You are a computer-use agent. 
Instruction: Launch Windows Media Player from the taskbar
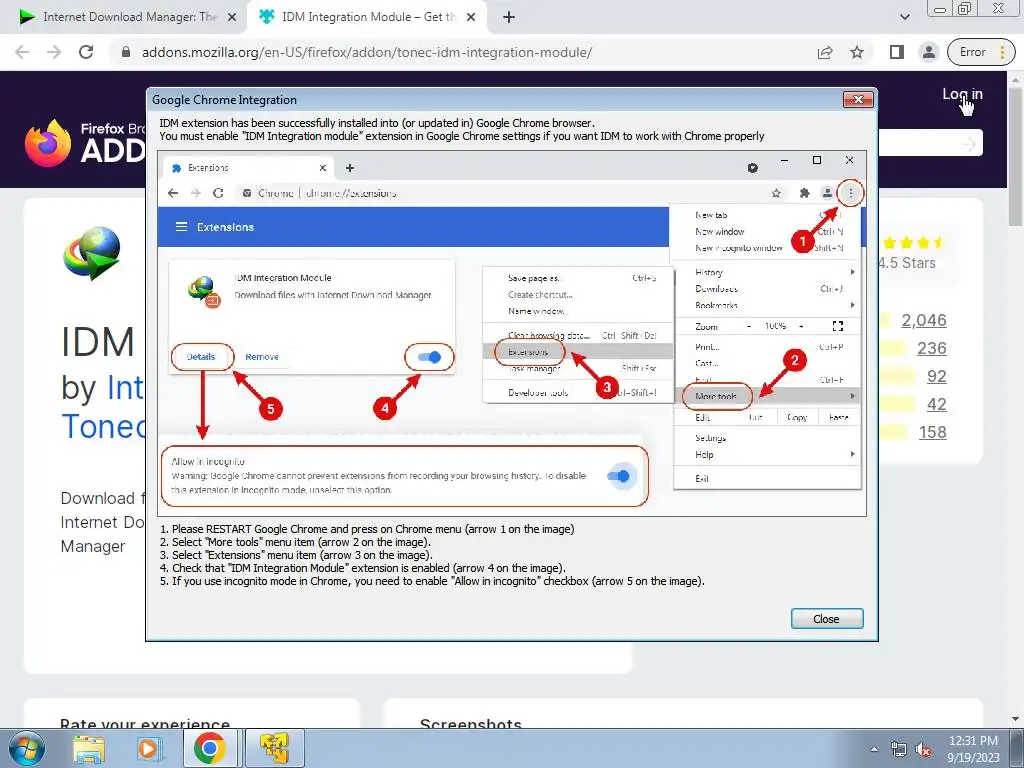coord(149,748)
